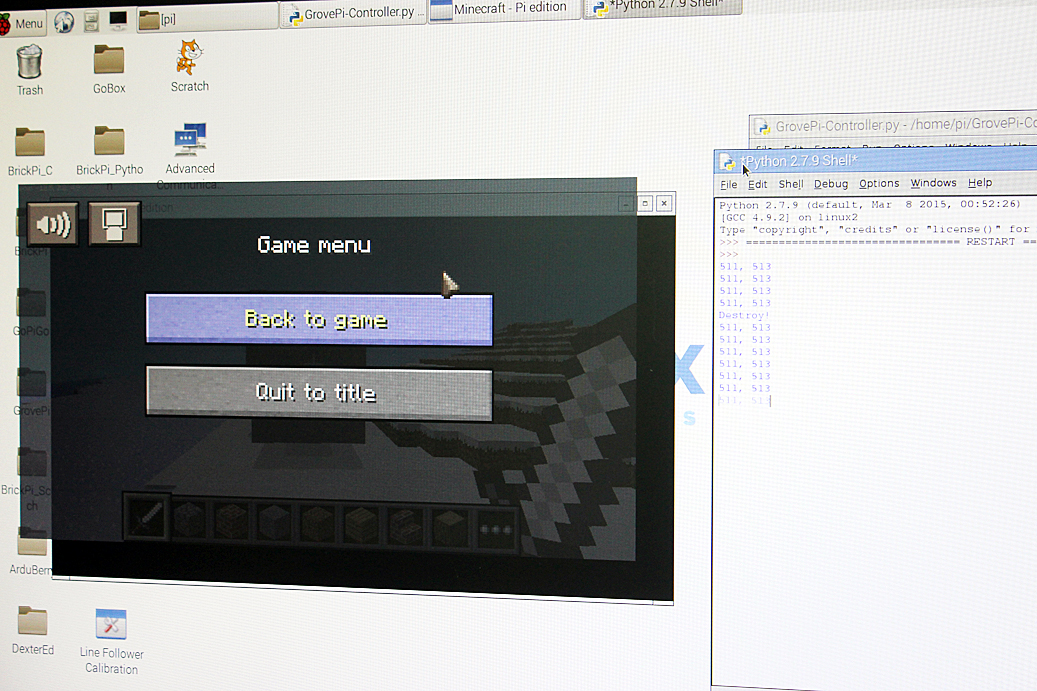Select the DexterEd folder icon

[x=33, y=630]
